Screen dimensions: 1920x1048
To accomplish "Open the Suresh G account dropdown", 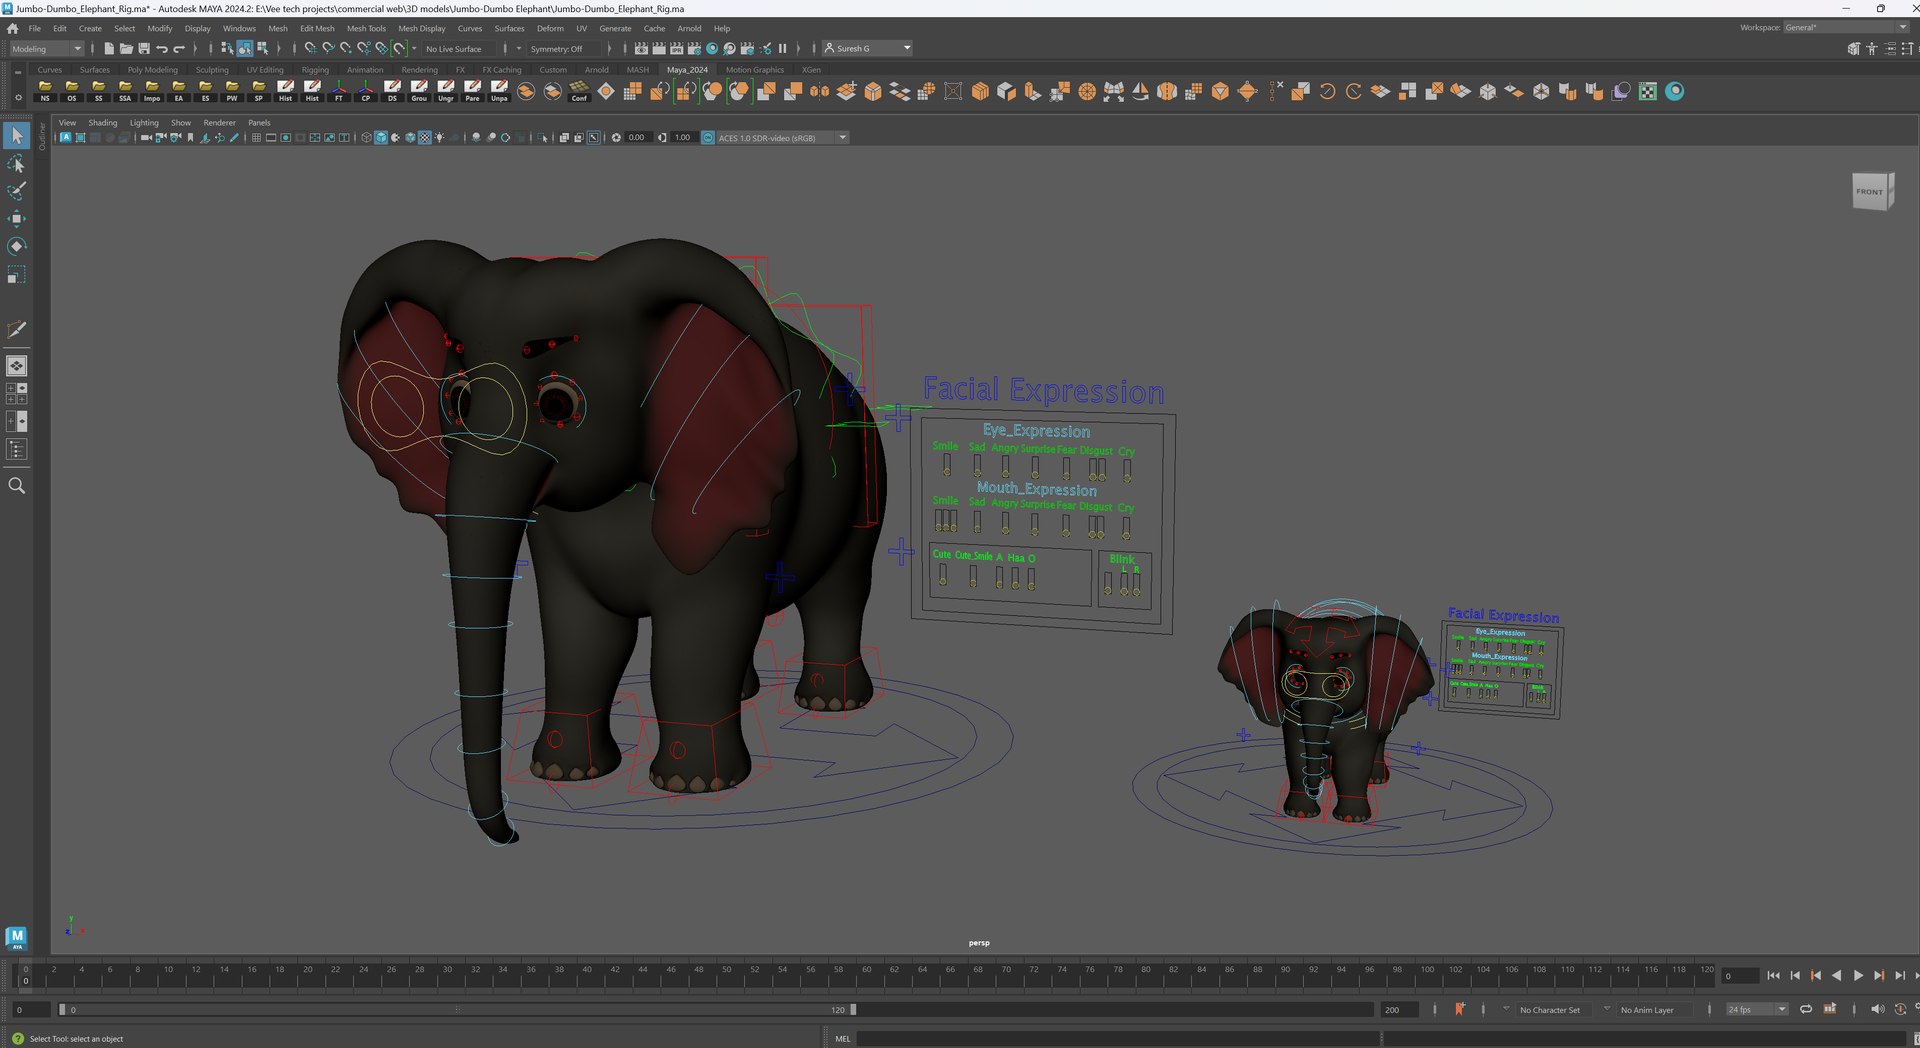I will (x=867, y=48).
